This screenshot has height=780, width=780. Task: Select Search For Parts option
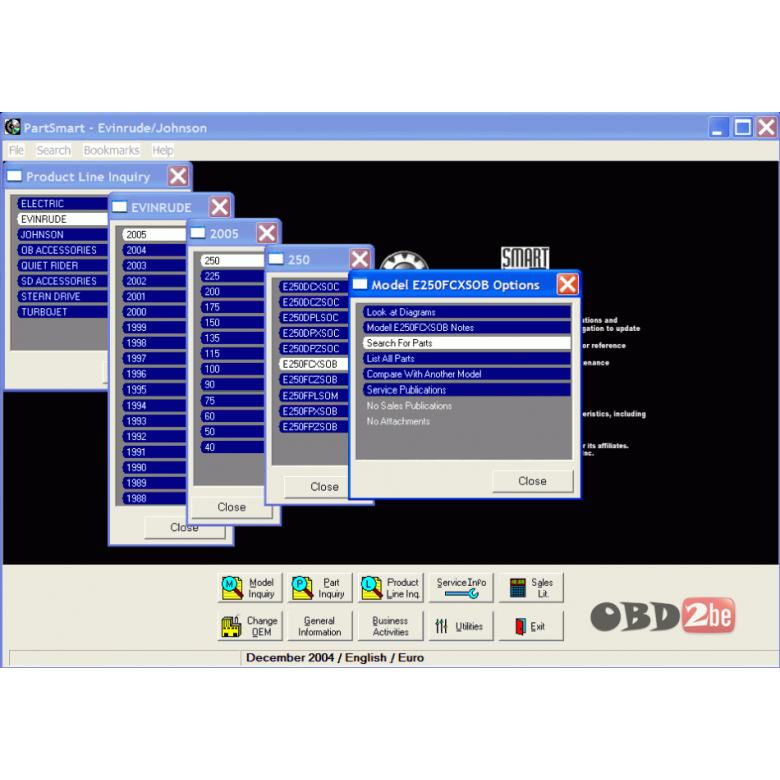[467, 343]
